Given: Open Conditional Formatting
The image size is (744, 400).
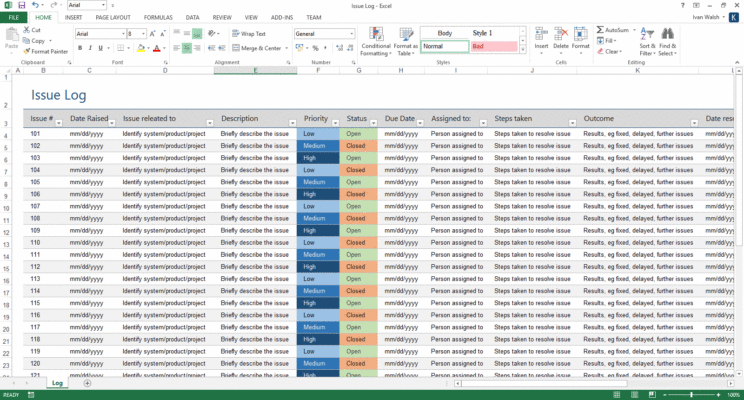Looking at the screenshot, I should (375, 42).
